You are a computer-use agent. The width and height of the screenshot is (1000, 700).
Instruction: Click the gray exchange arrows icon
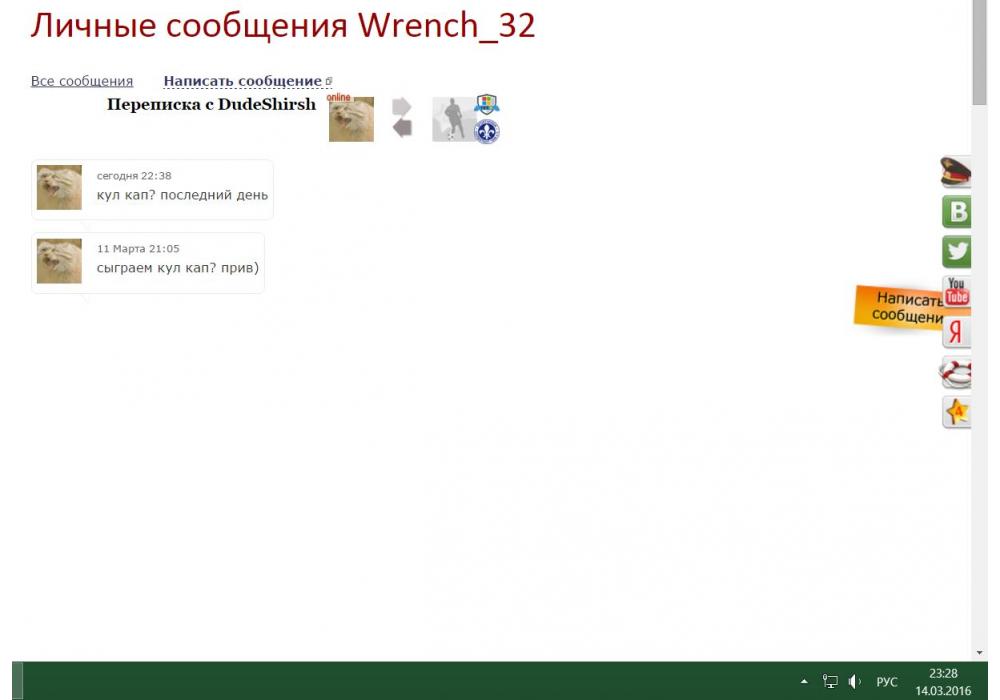pos(402,117)
